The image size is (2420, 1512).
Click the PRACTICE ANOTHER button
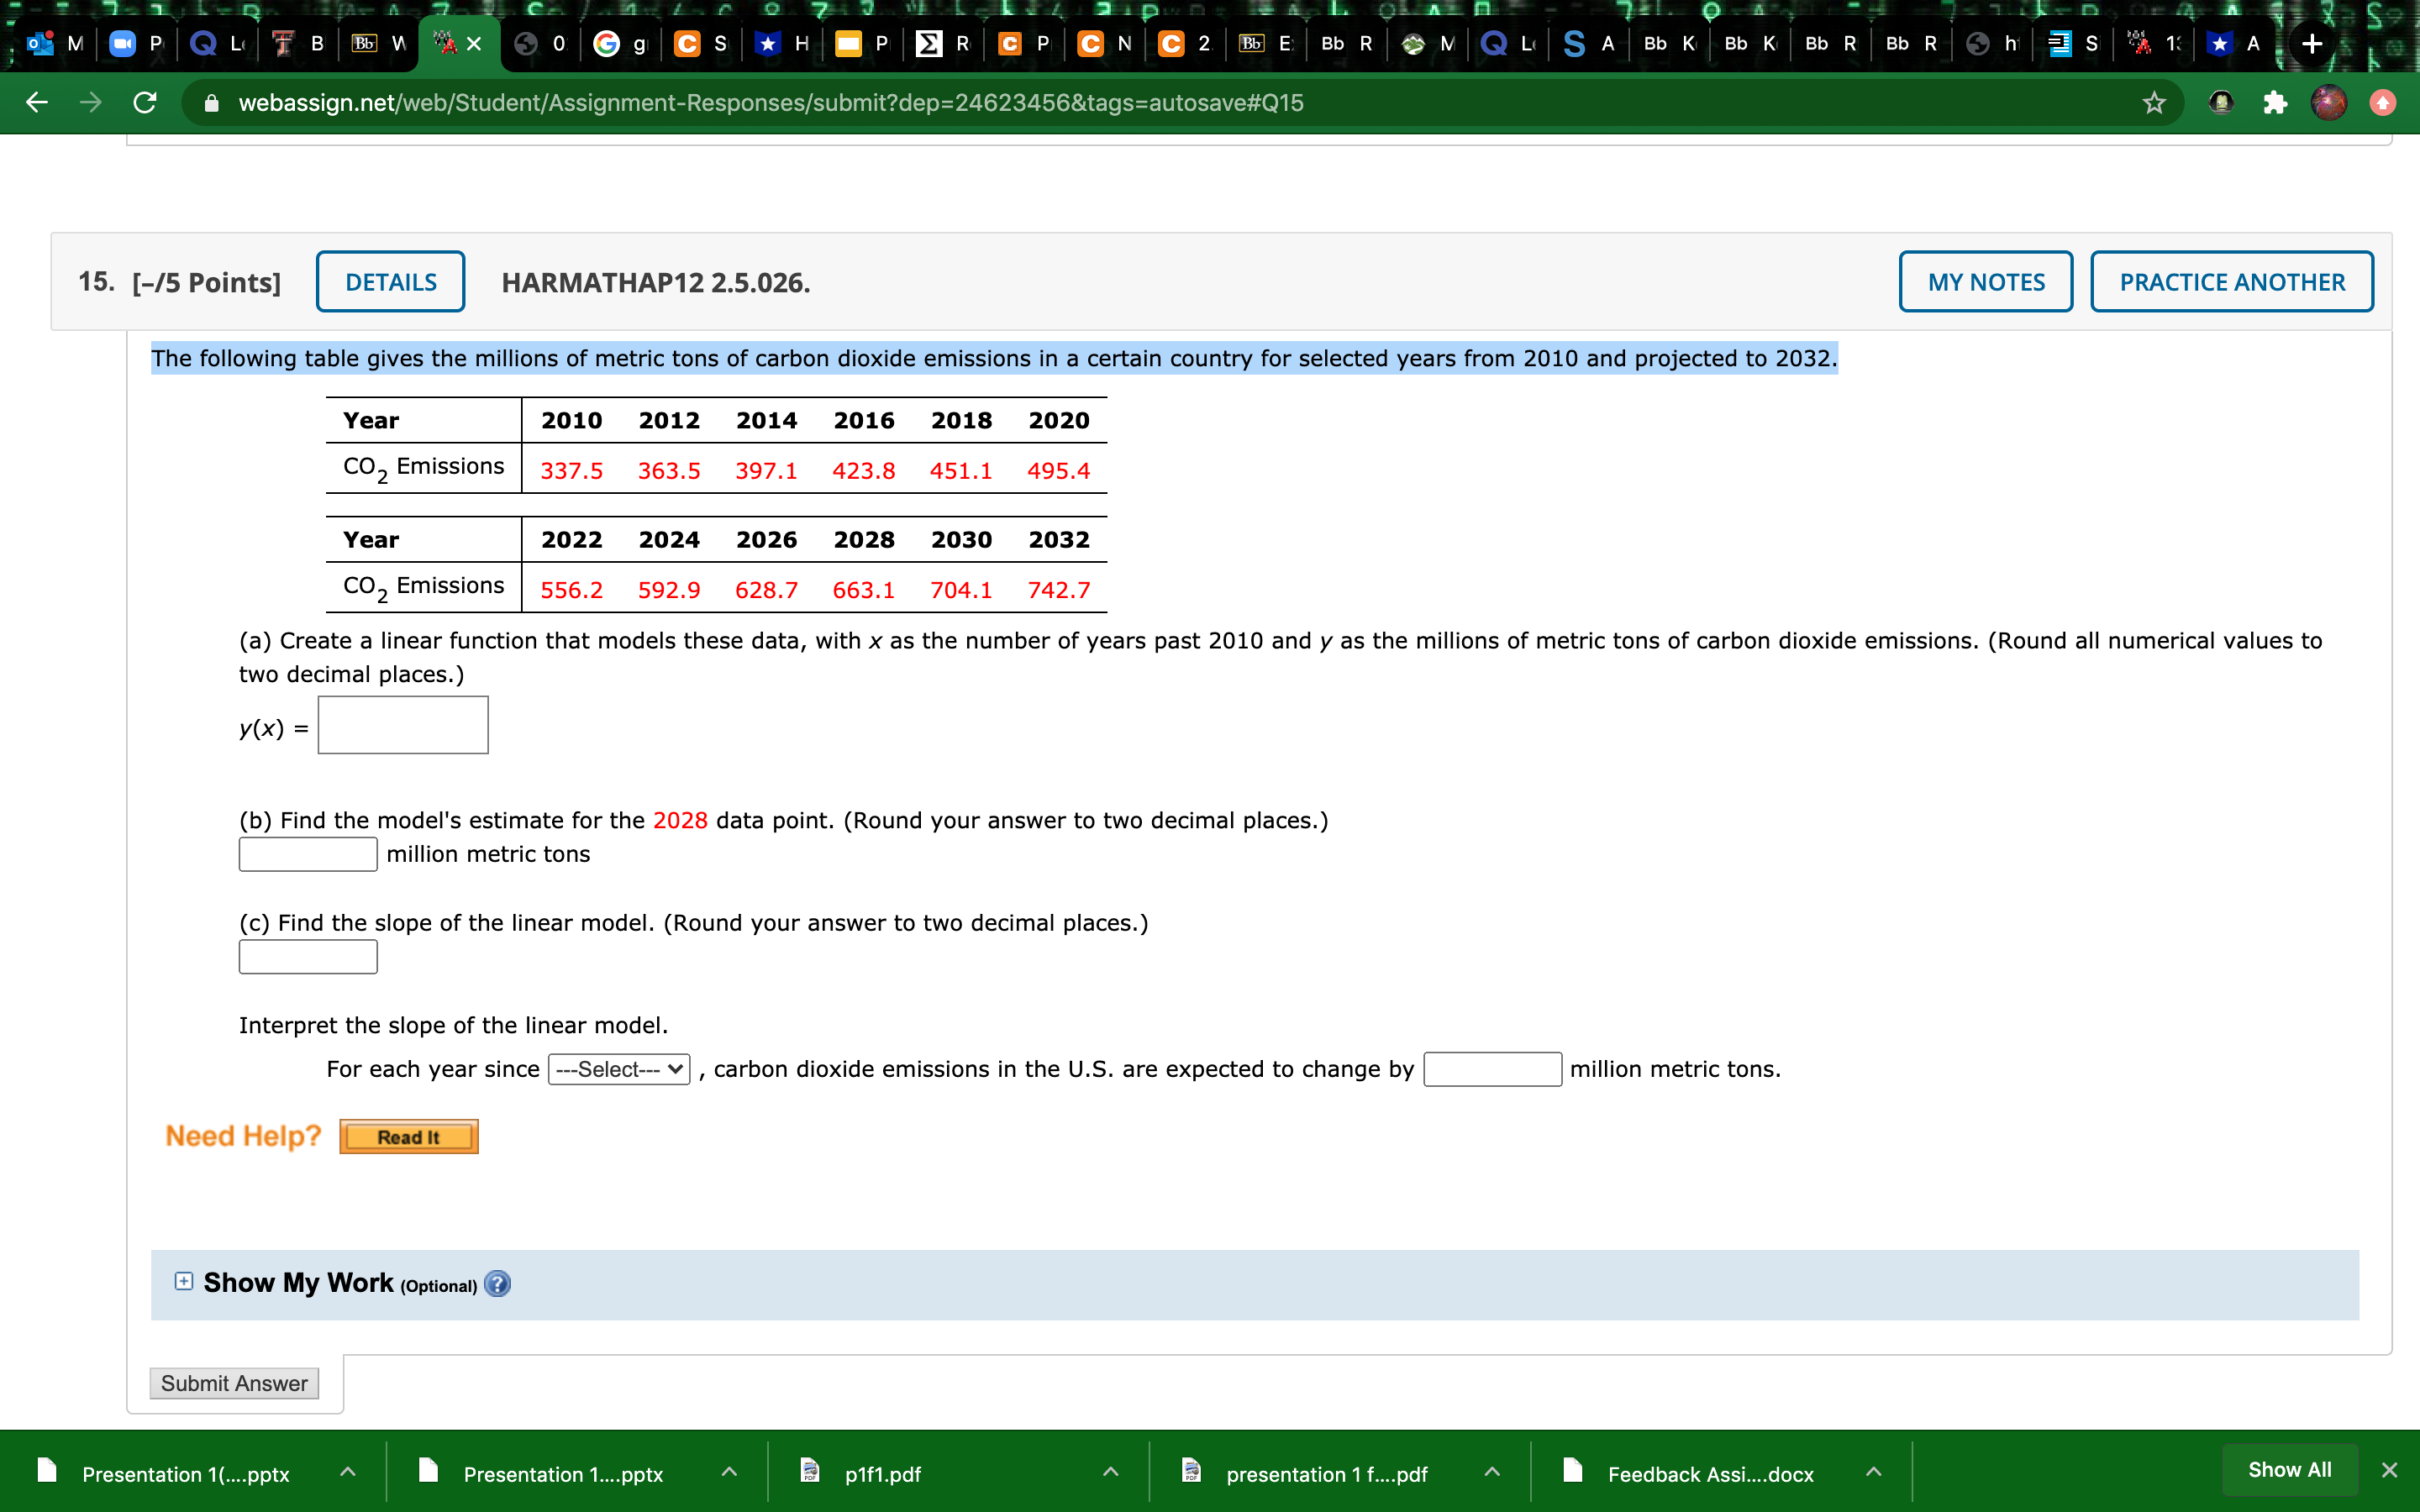(x=2231, y=281)
